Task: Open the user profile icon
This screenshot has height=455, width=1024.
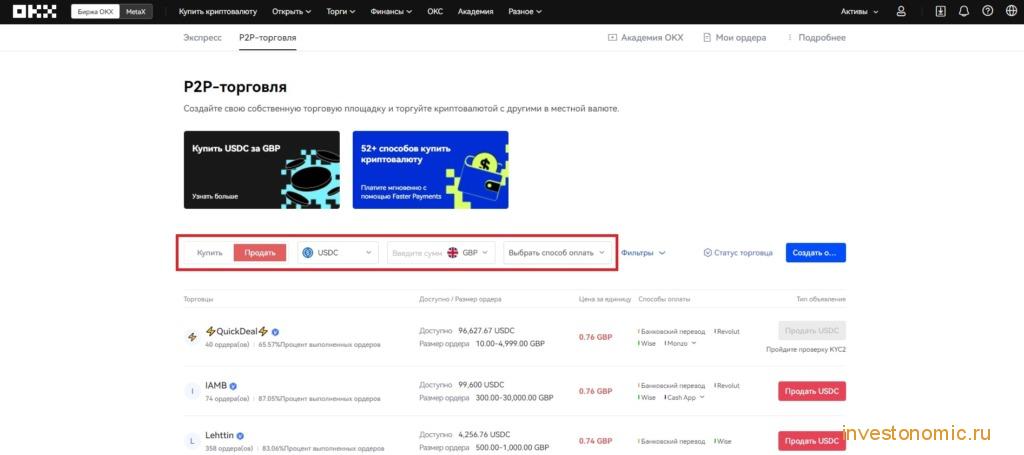Action: 901,11
